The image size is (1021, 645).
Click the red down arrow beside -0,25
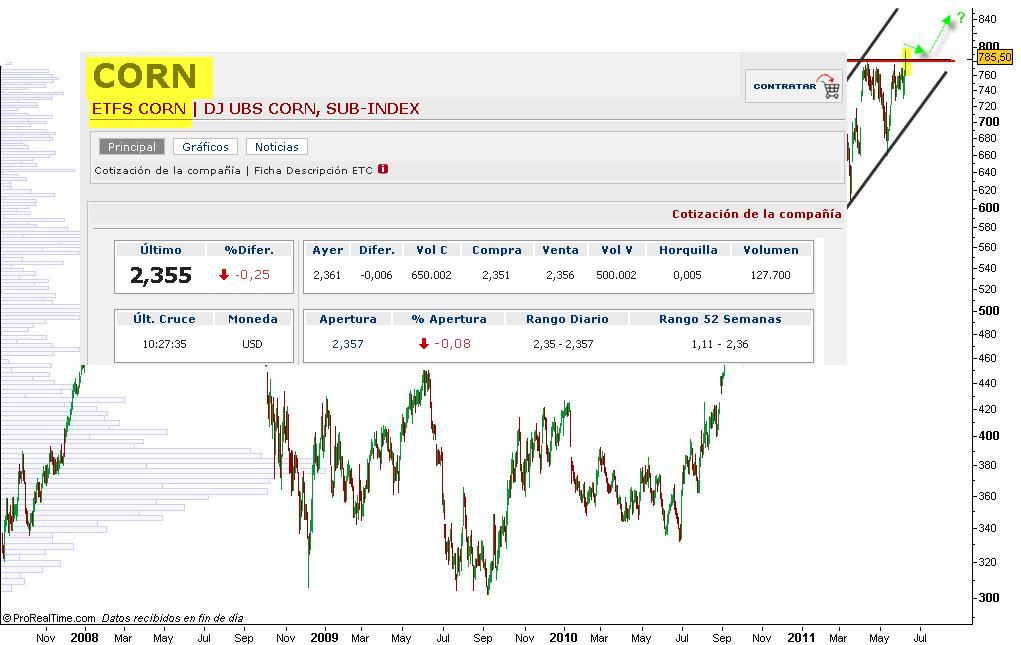tap(224, 275)
